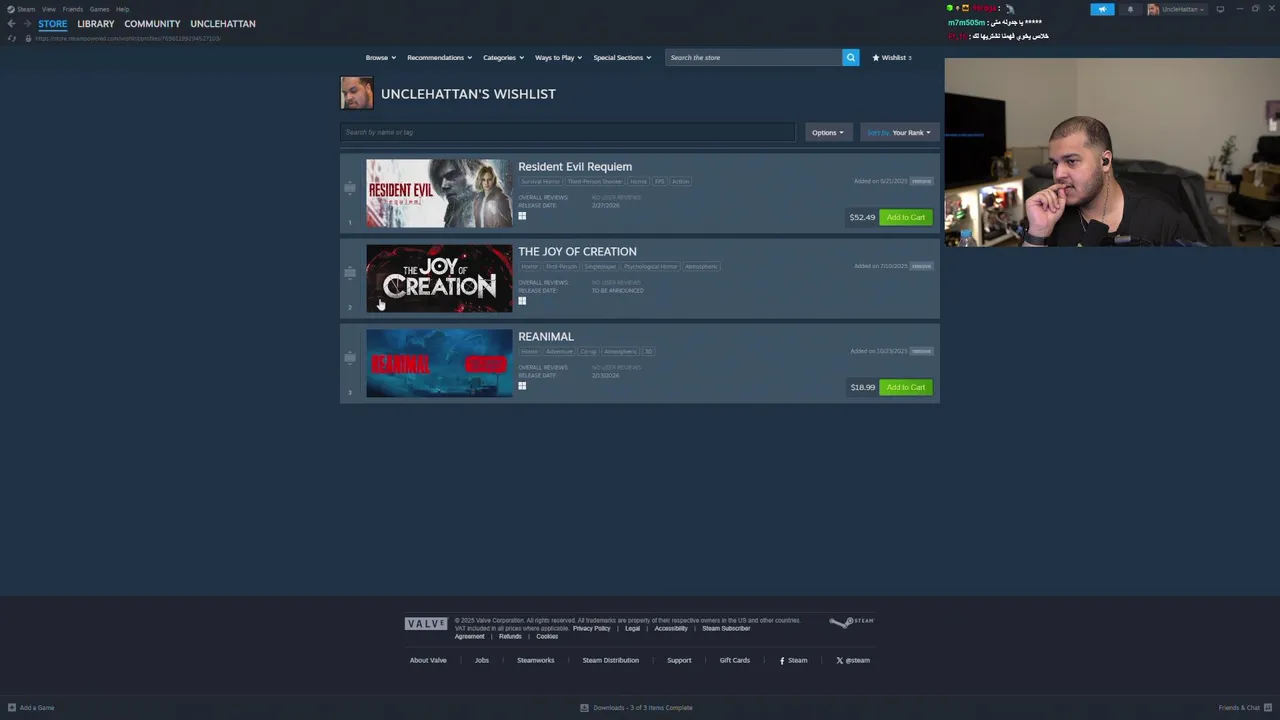Click the Windows platform icon under Resident Evil Requiem
This screenshot has height=720, width=1280.
pyautogui.click(x=522, y=216)
